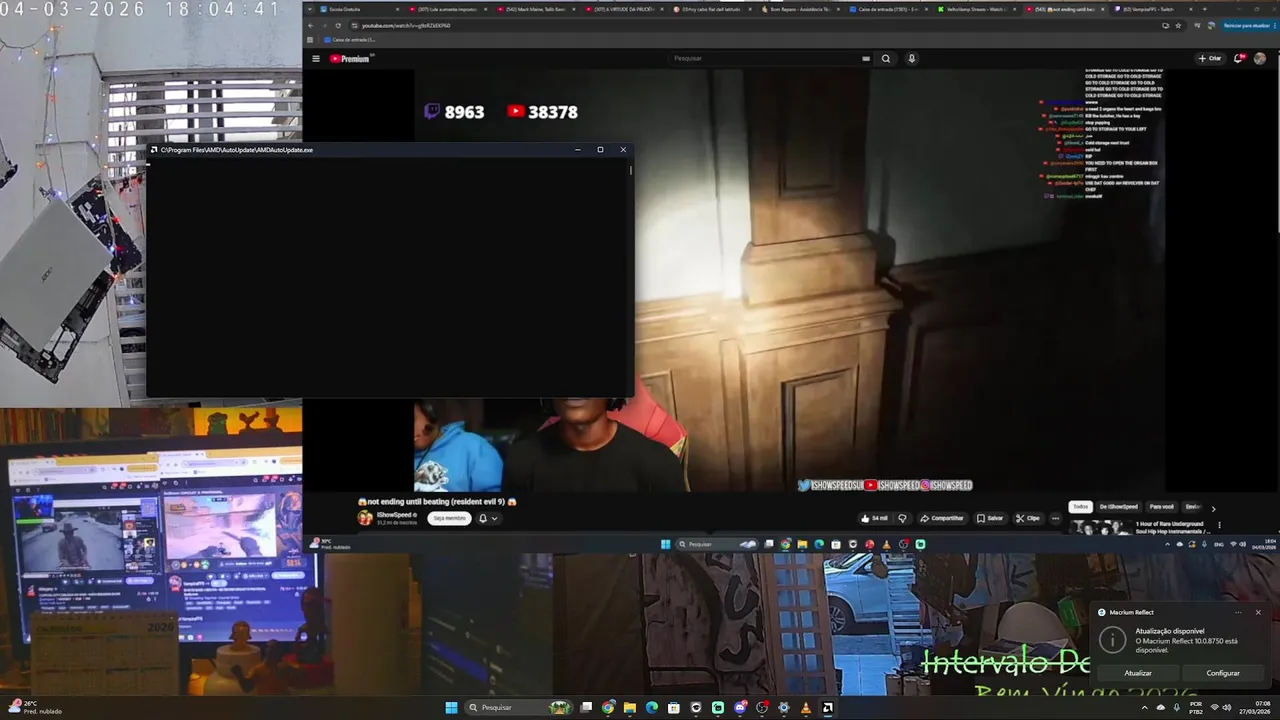Click the YouTube magnifier search button
Screen dimensions: 1280x720
[886, 59]
